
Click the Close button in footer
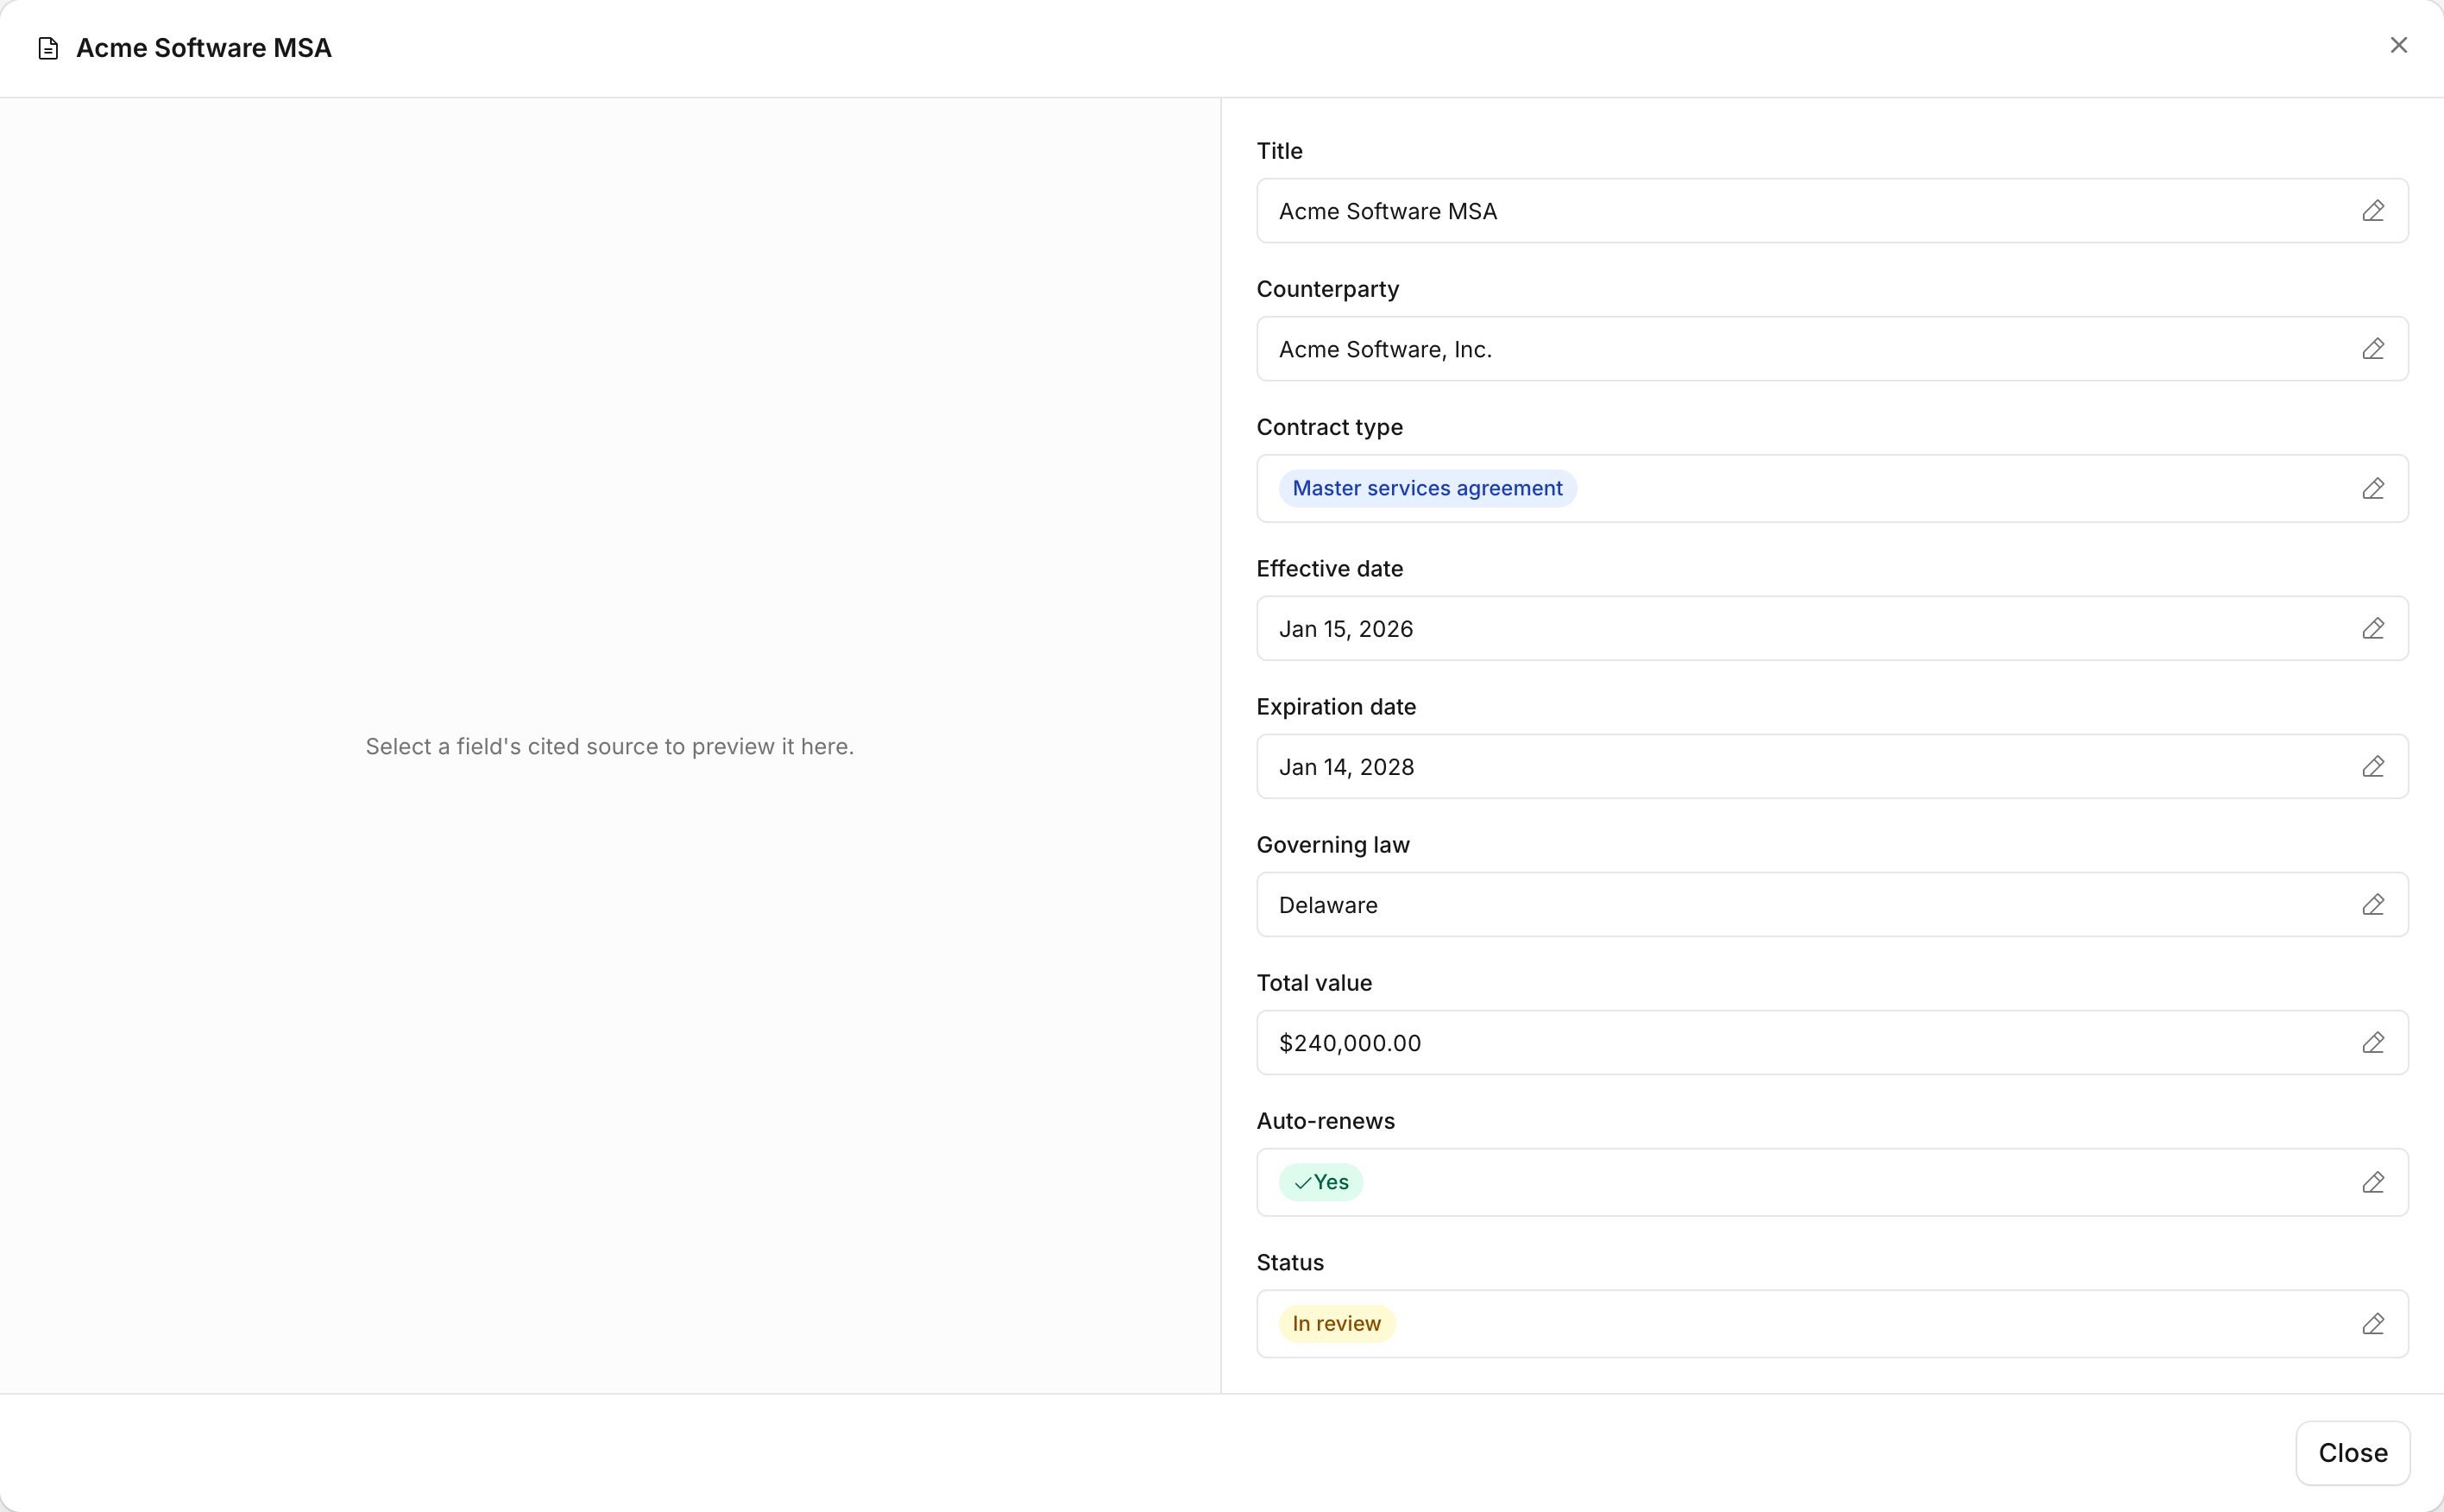[x=2352, y=1453]
